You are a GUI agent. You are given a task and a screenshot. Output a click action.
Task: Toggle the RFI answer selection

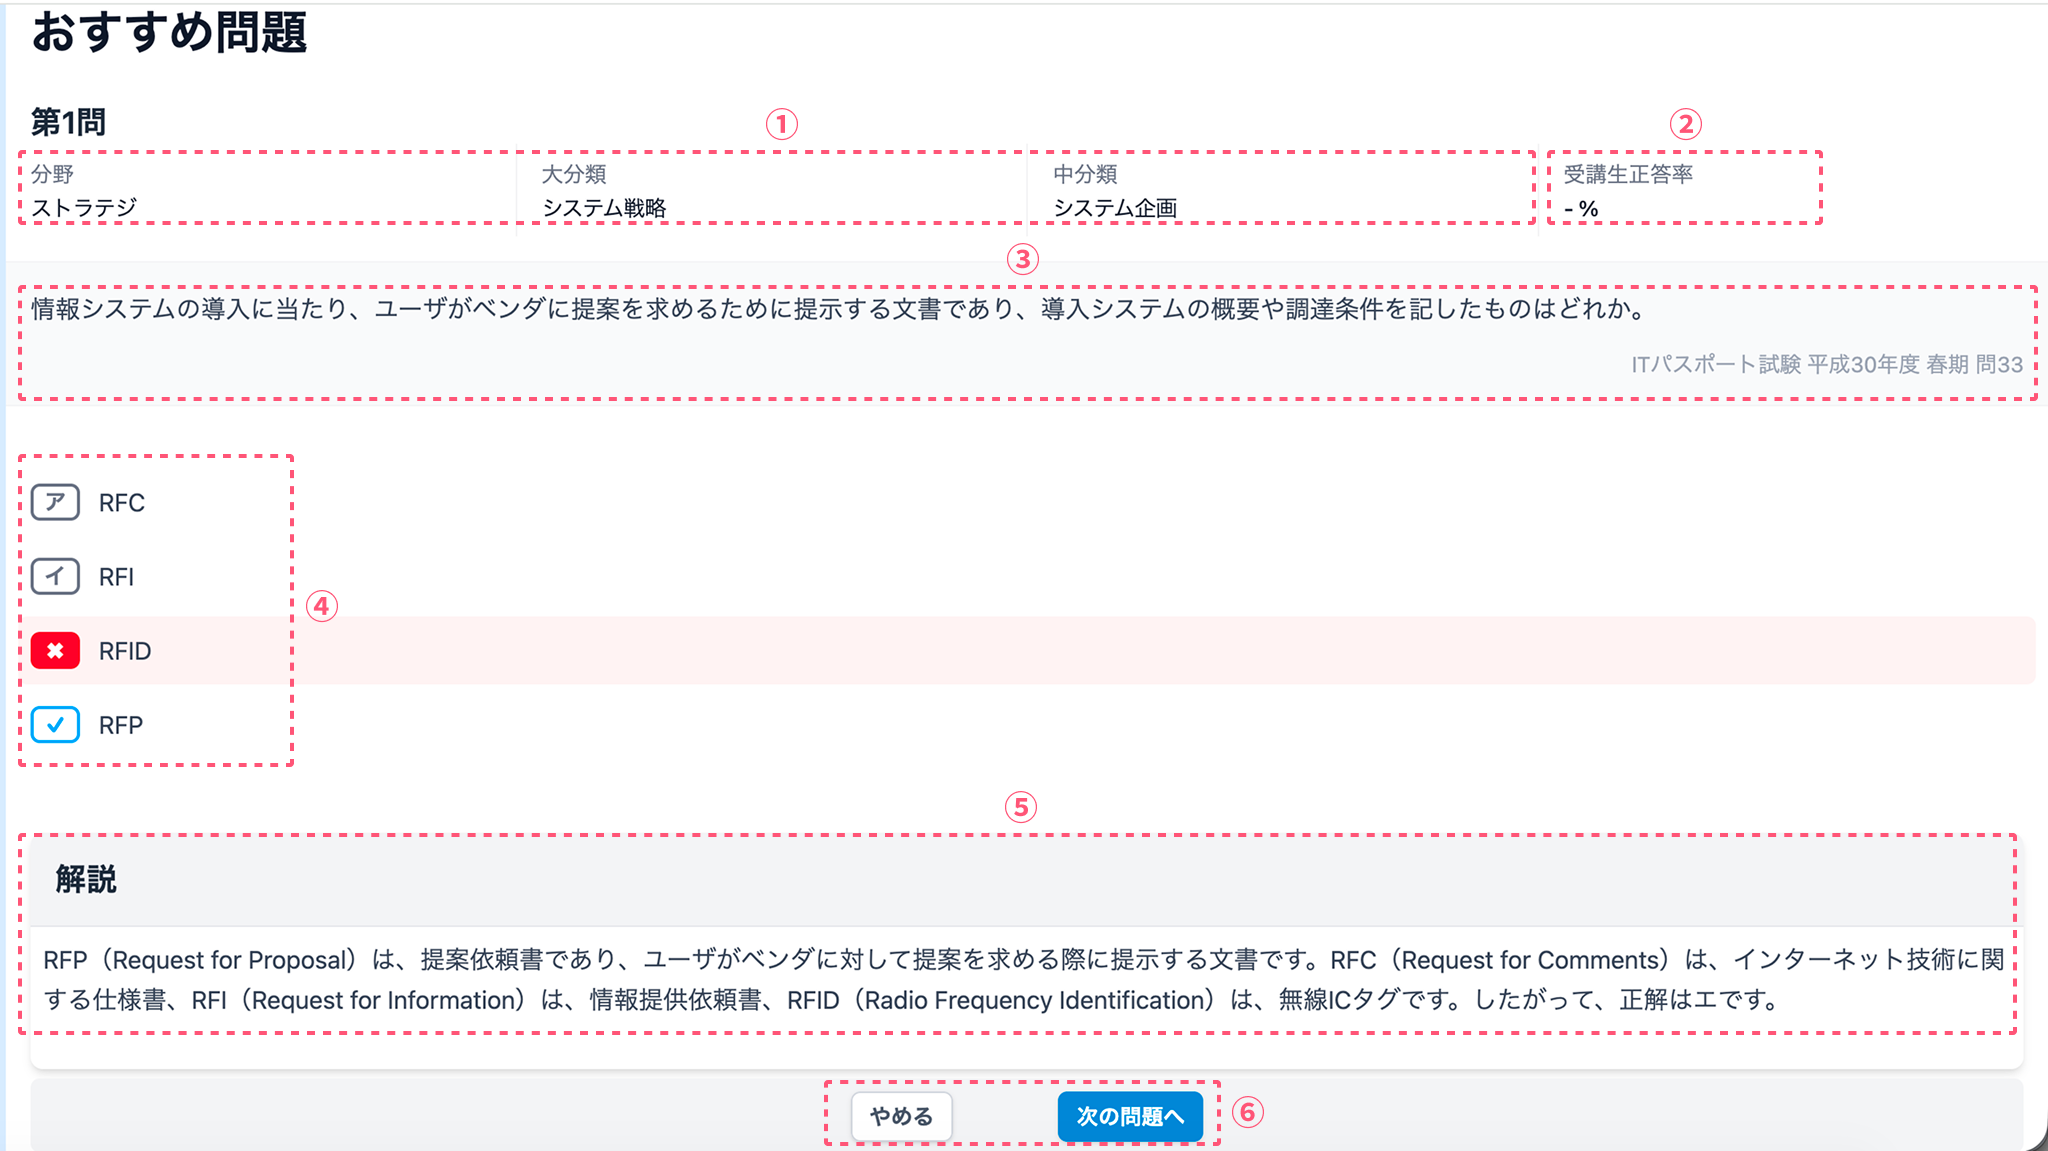[116, 576]
